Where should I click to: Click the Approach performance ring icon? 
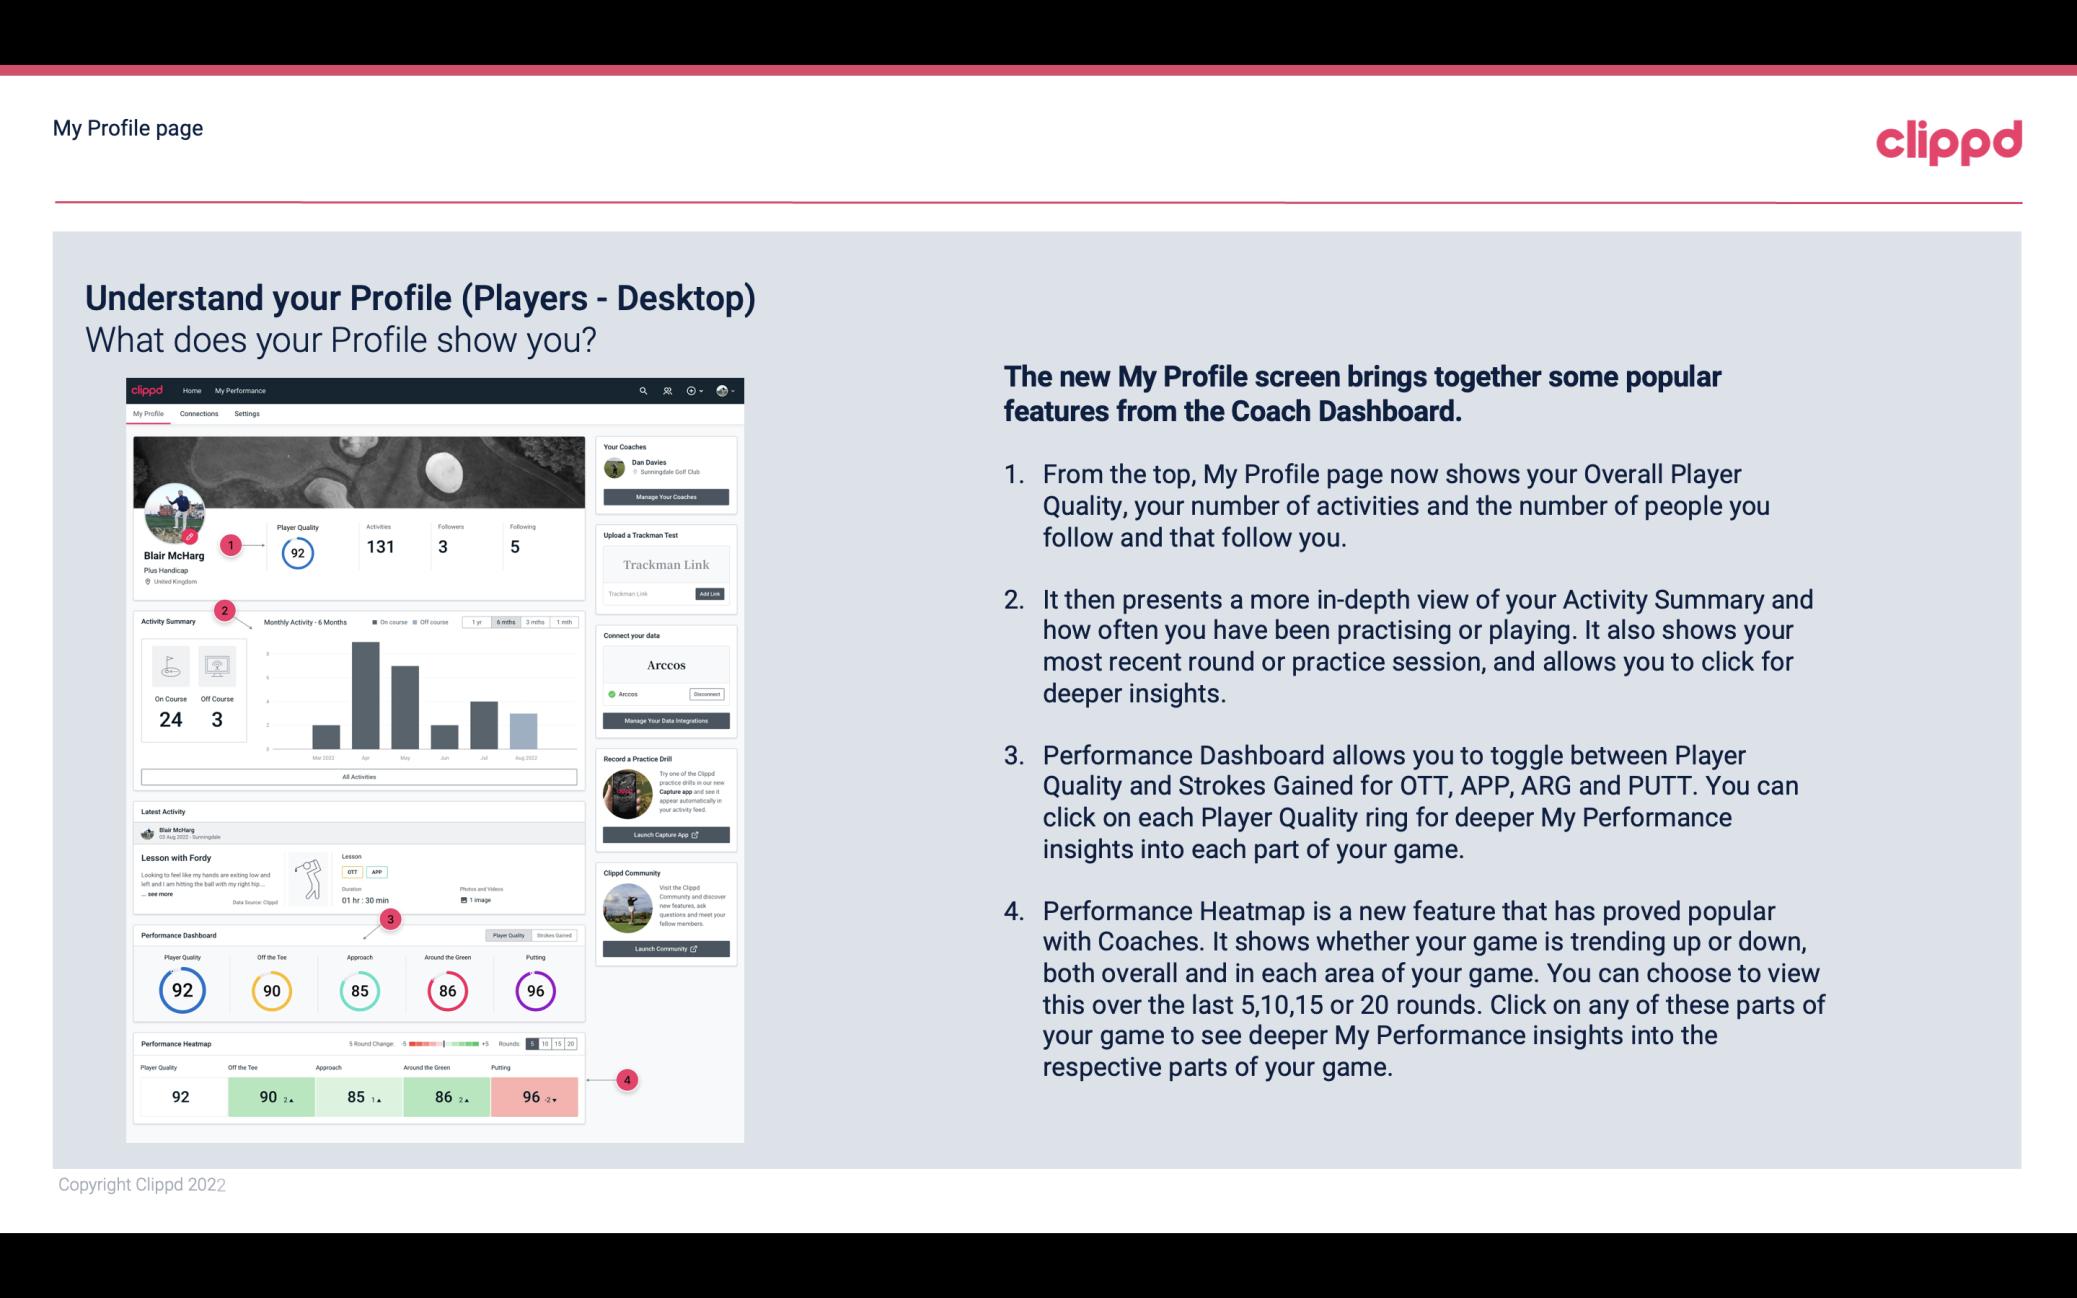(x=359, y=988)
